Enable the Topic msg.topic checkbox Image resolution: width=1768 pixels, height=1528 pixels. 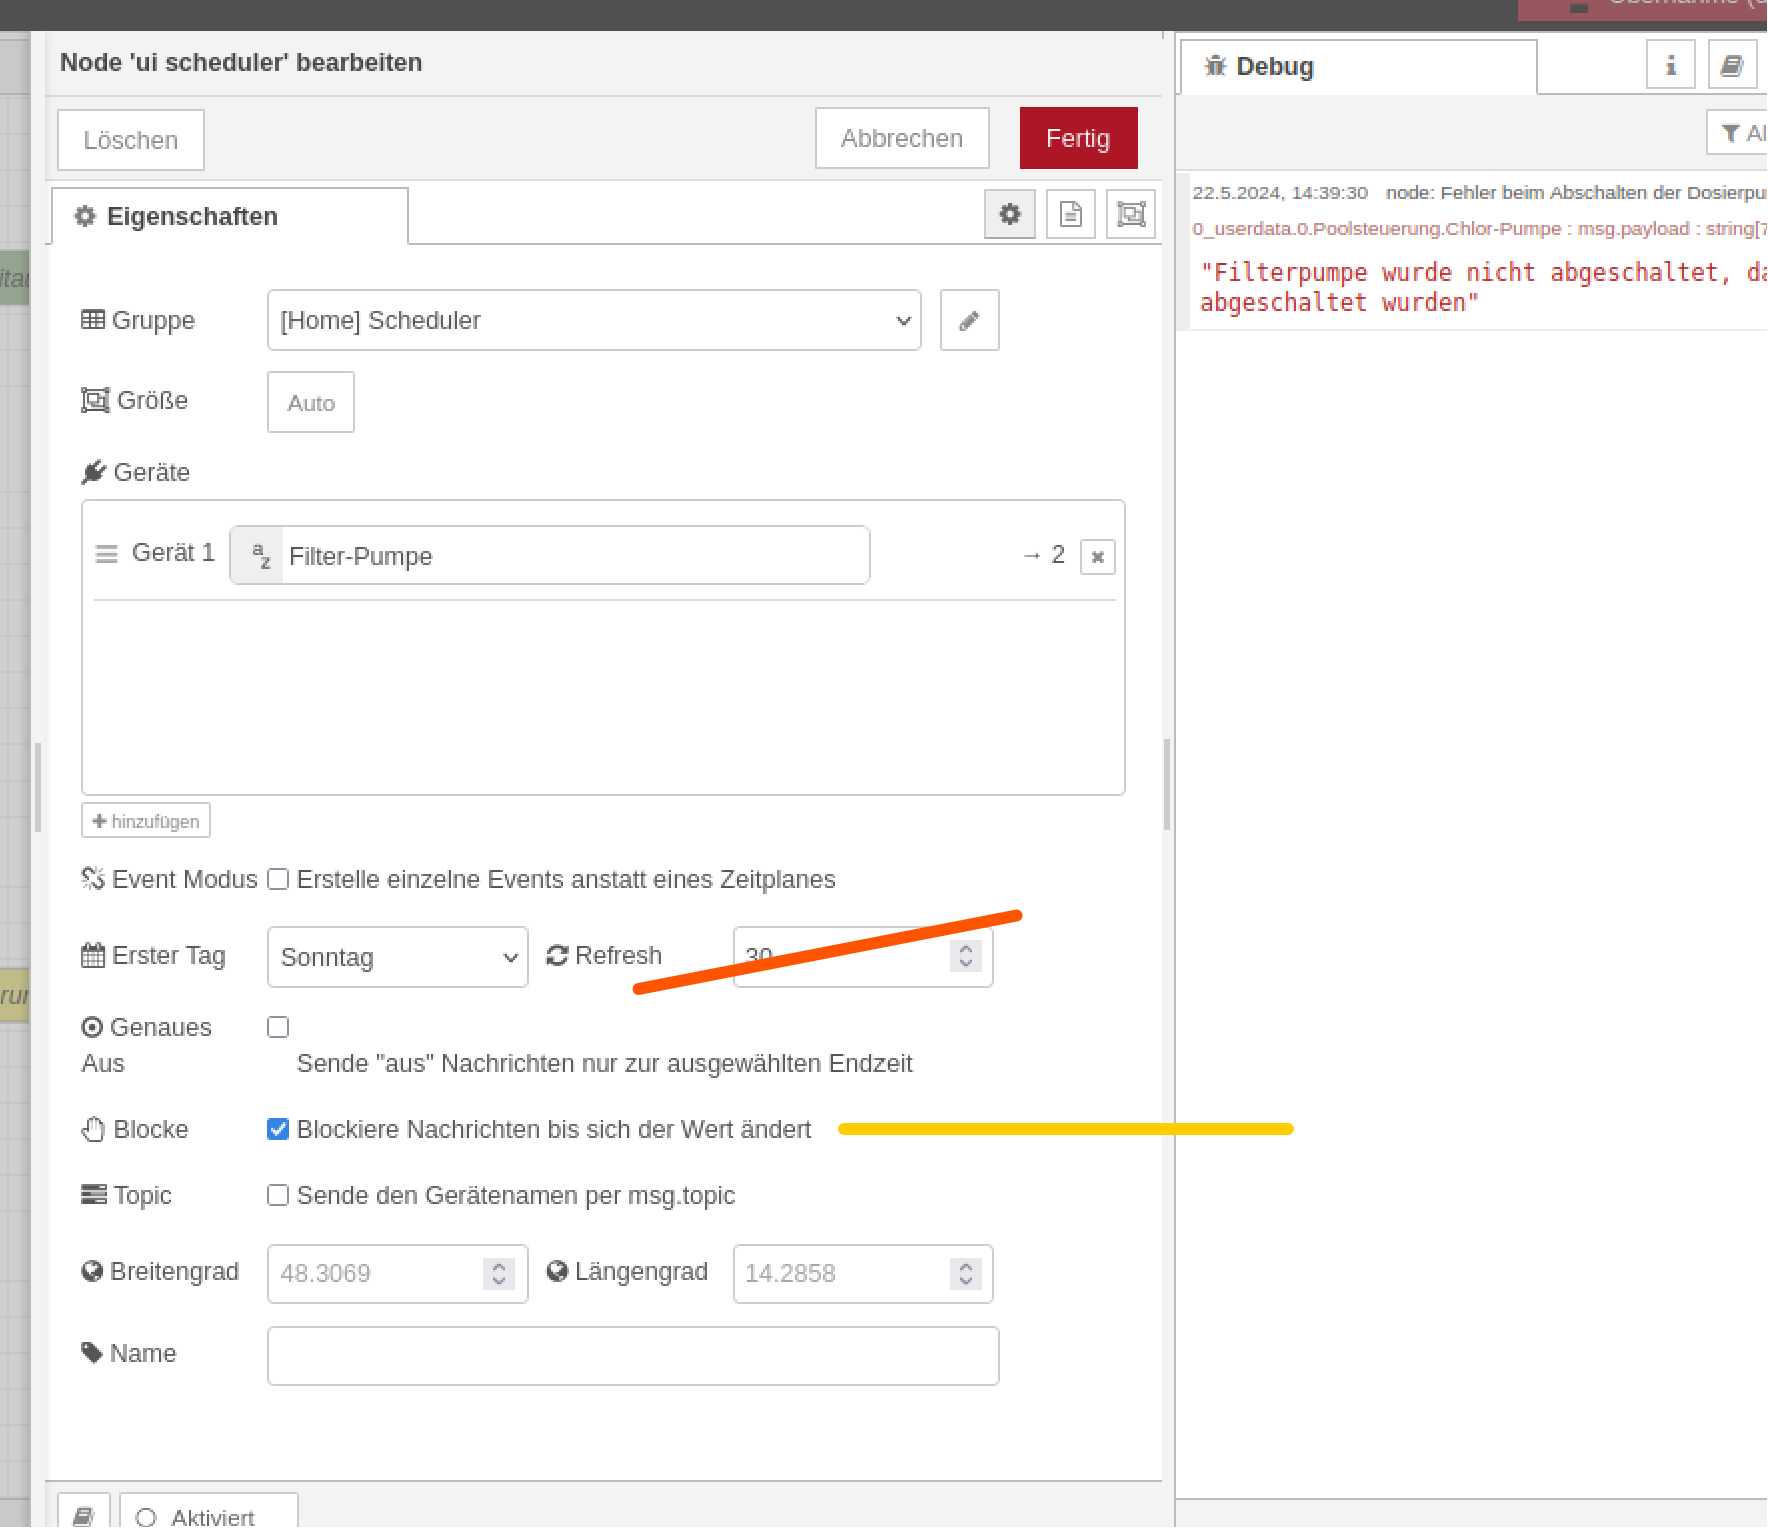pyautogui.click(x=278, y=1195)
